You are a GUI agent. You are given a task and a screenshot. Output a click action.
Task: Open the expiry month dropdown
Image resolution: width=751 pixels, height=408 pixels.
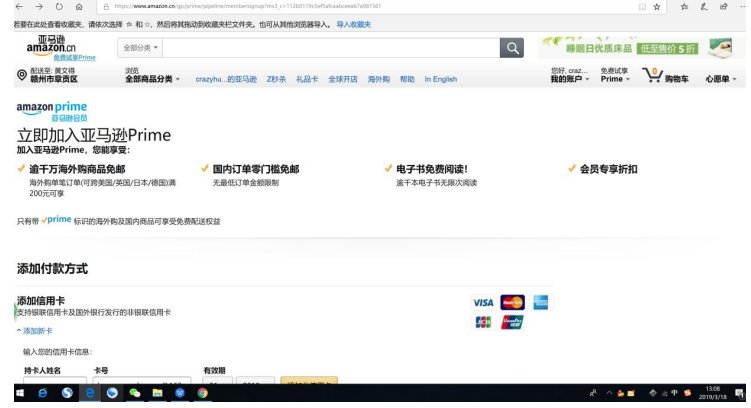(x=217, y=380)
